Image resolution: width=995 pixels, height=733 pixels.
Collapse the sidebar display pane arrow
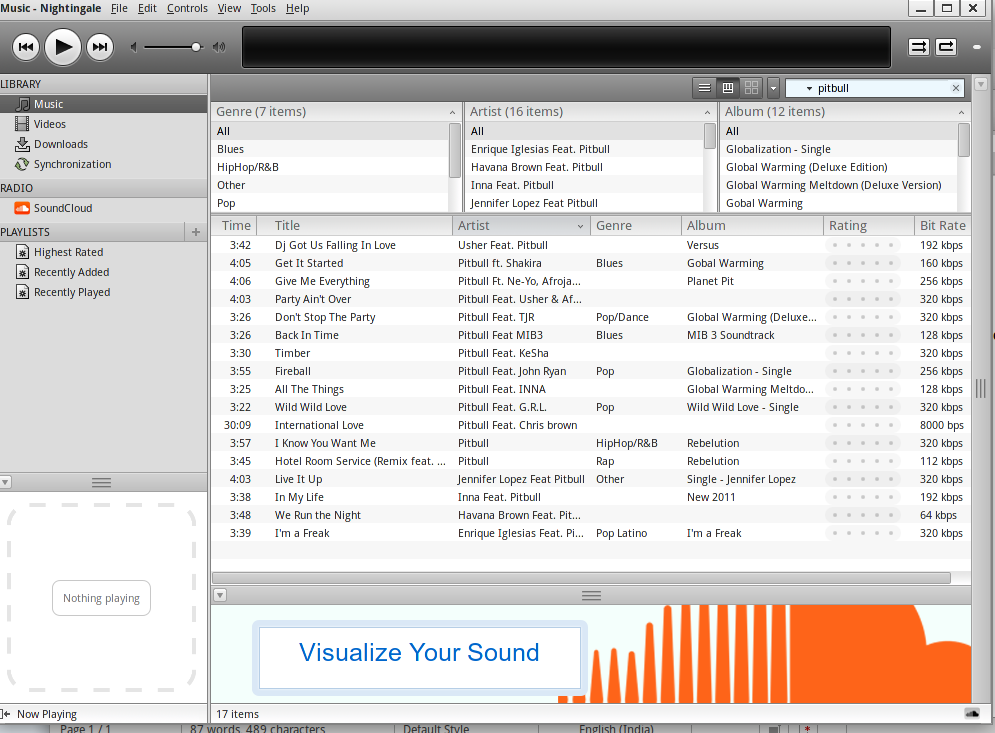click(x=5, y=482)
